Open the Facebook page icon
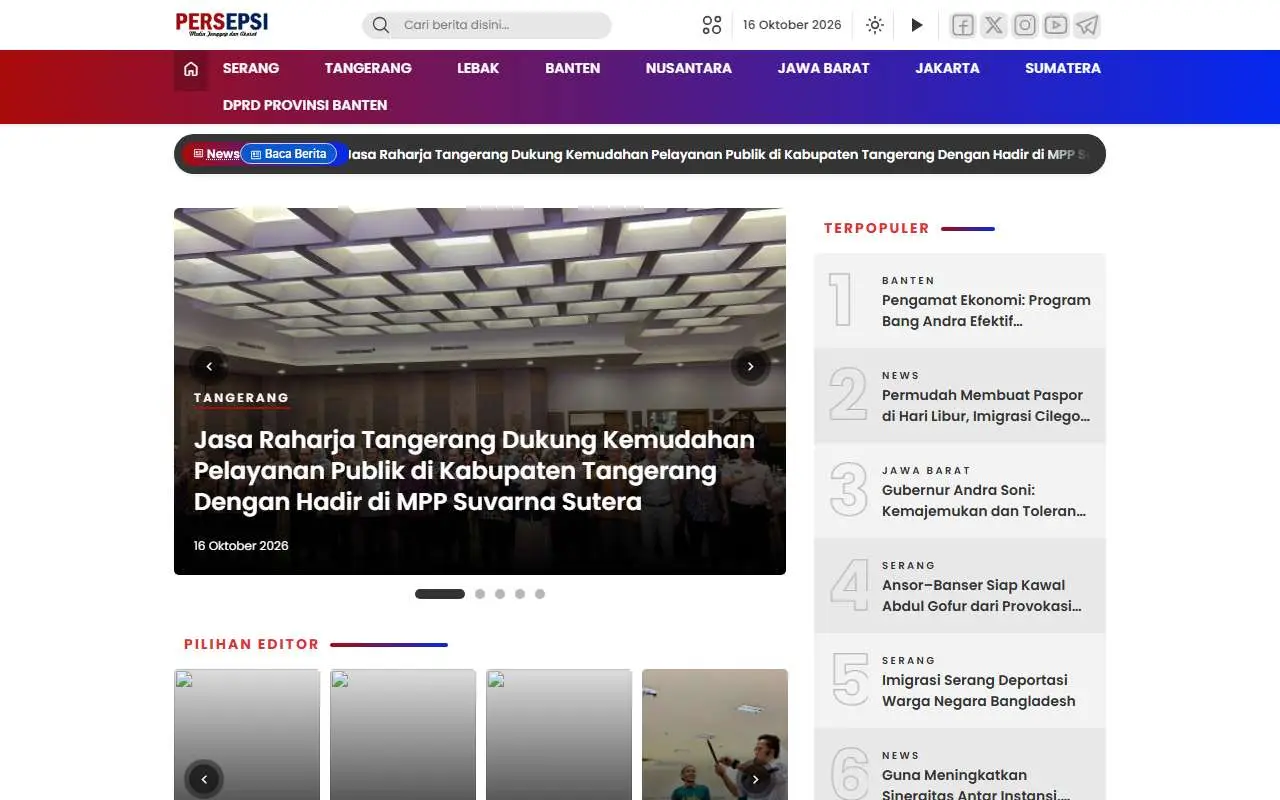The image size is (1280, 800). click(x=962, y=25)
